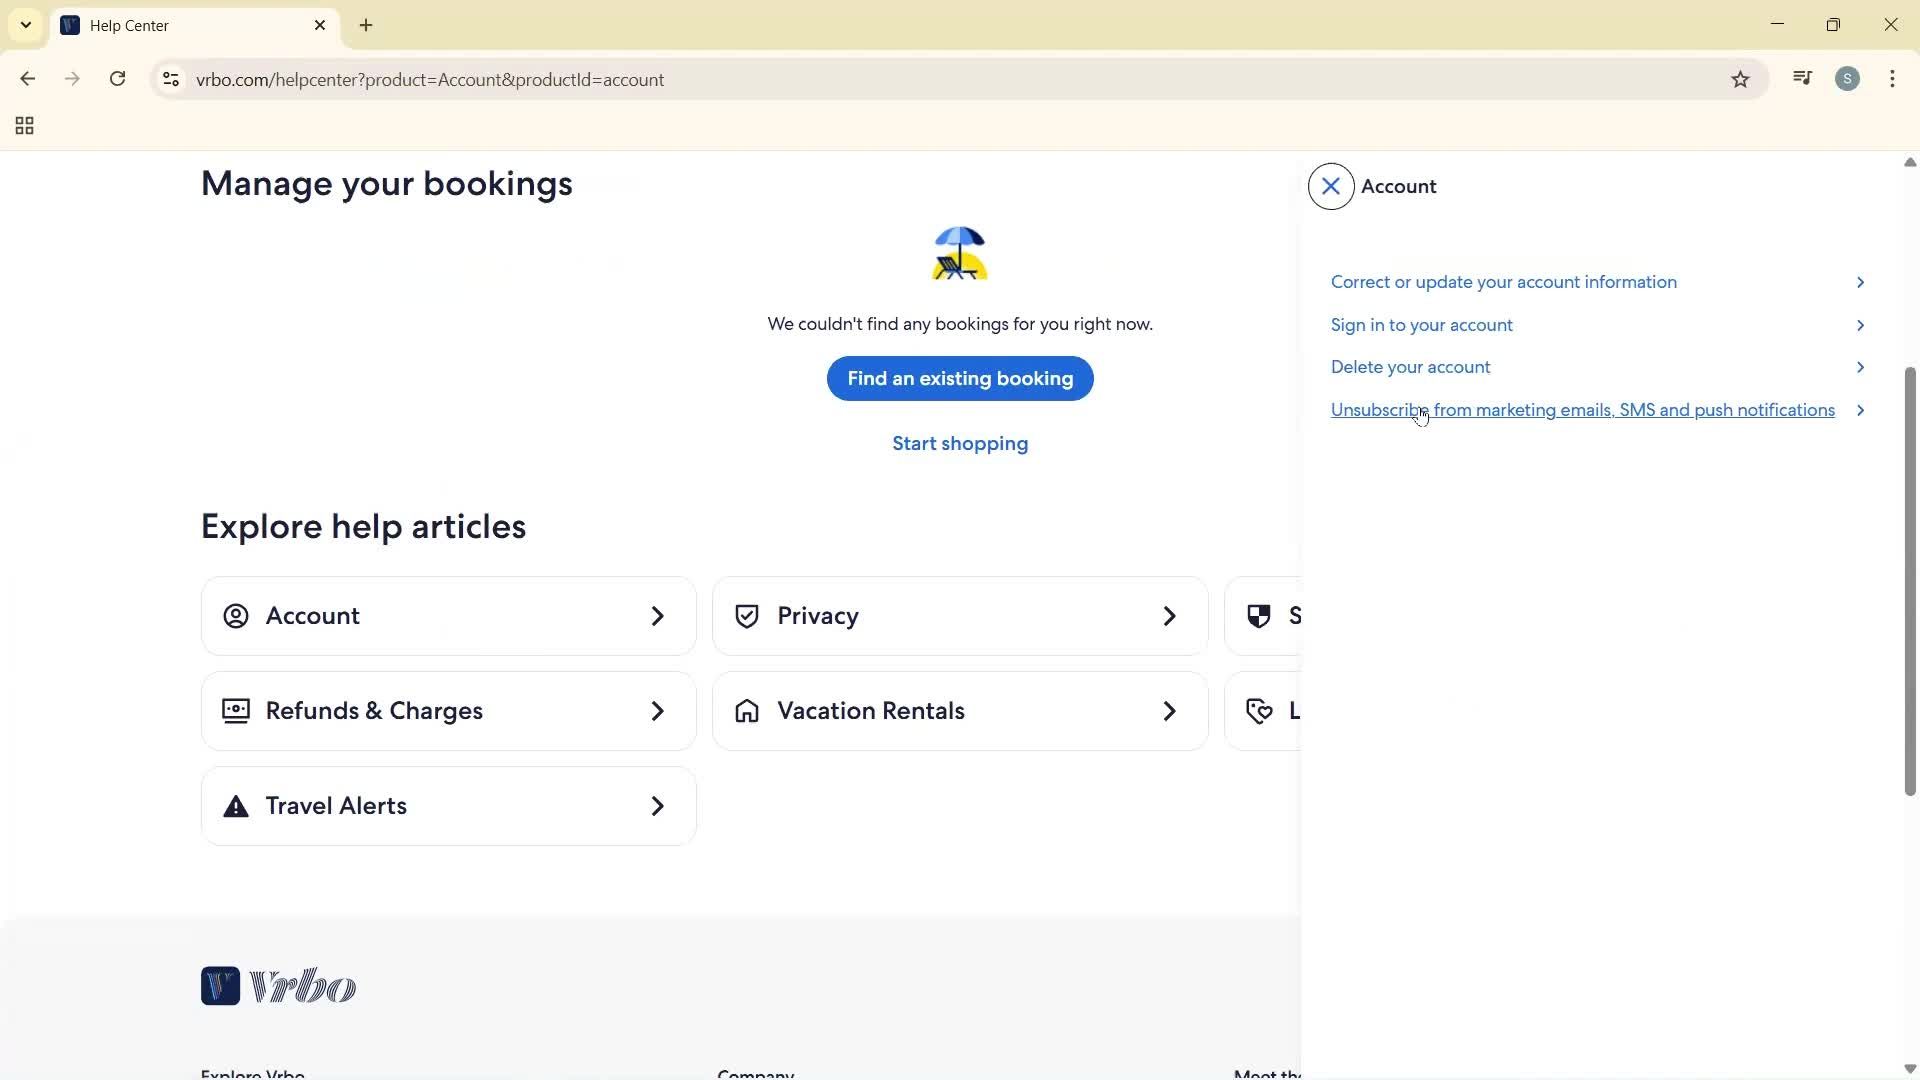Viewport: 1920px width, 1080px height.
Task: Click Find an existing booking
Action: point(959,378)
